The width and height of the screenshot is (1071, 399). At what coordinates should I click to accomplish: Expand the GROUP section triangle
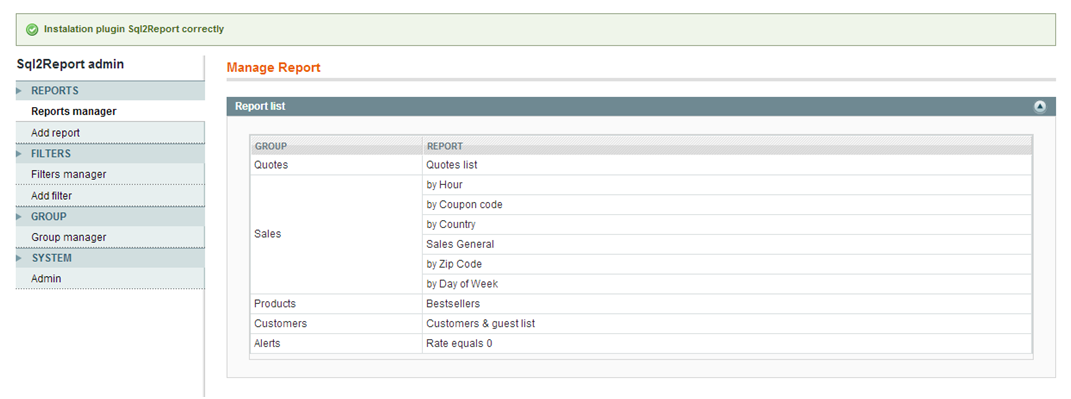[x=19, y=217]
